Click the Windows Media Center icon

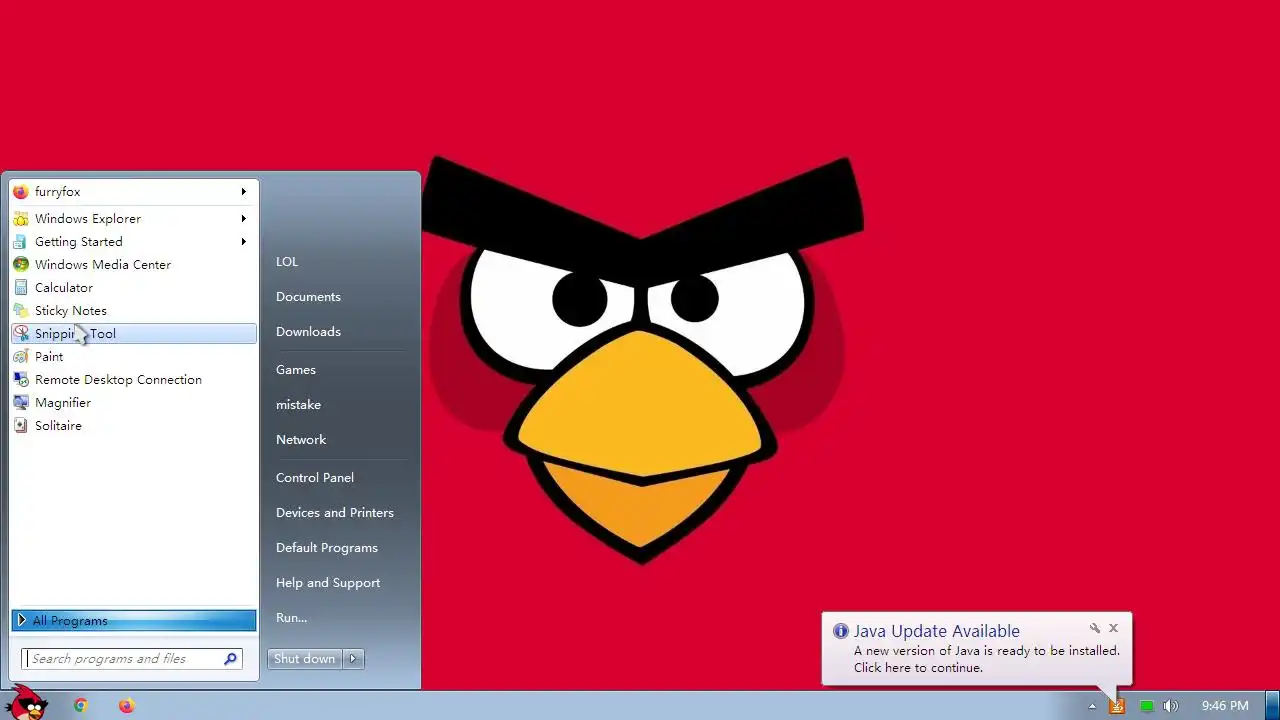coord(21,265)
